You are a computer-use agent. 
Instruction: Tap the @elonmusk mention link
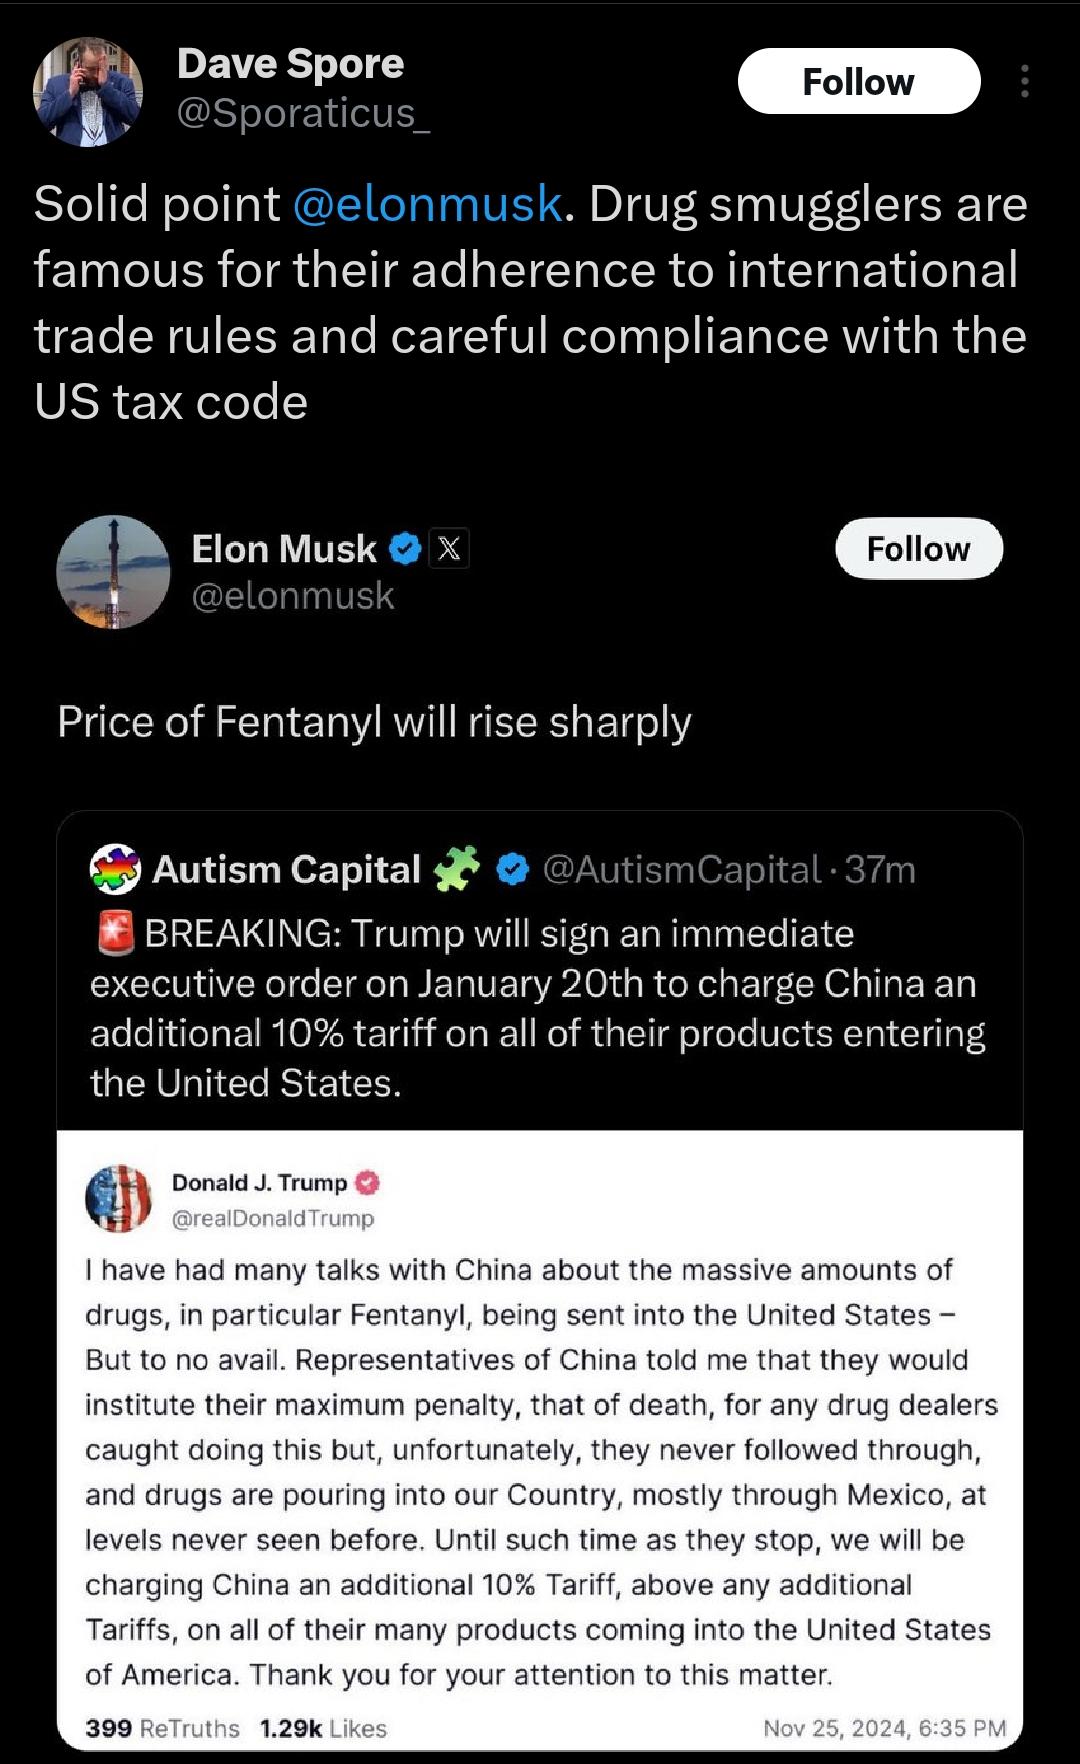[427, 204]
